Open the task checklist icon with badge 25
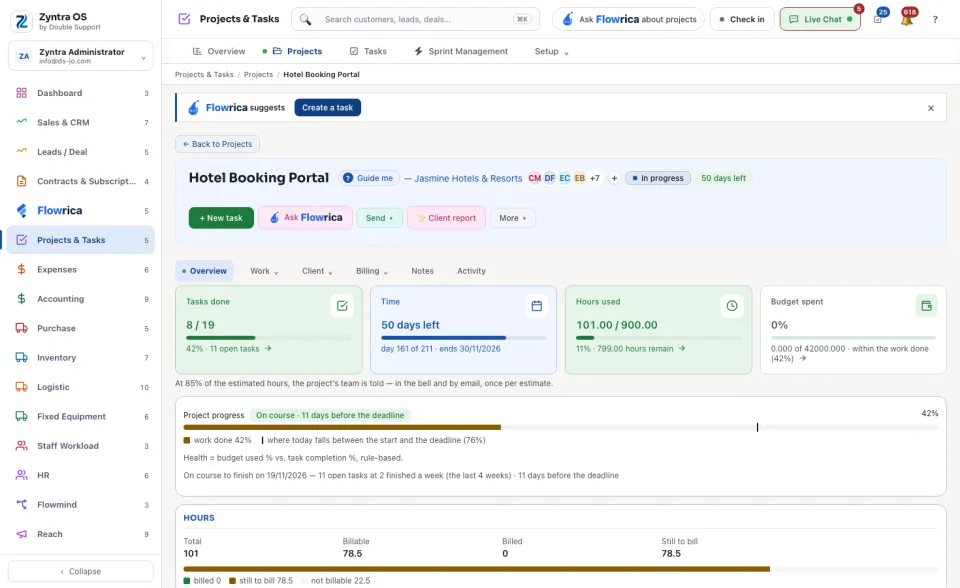This screenshot has width=960, height=588. (878, 20)
